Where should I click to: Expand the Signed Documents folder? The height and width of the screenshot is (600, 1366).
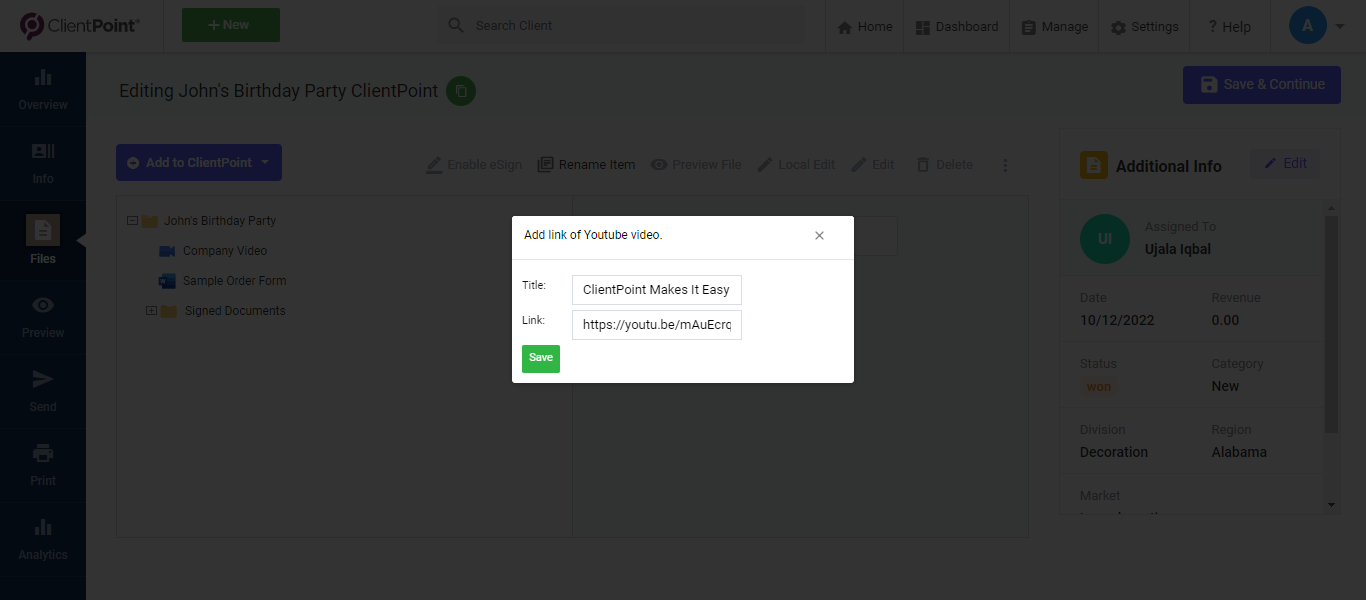[x=150, y=311]
